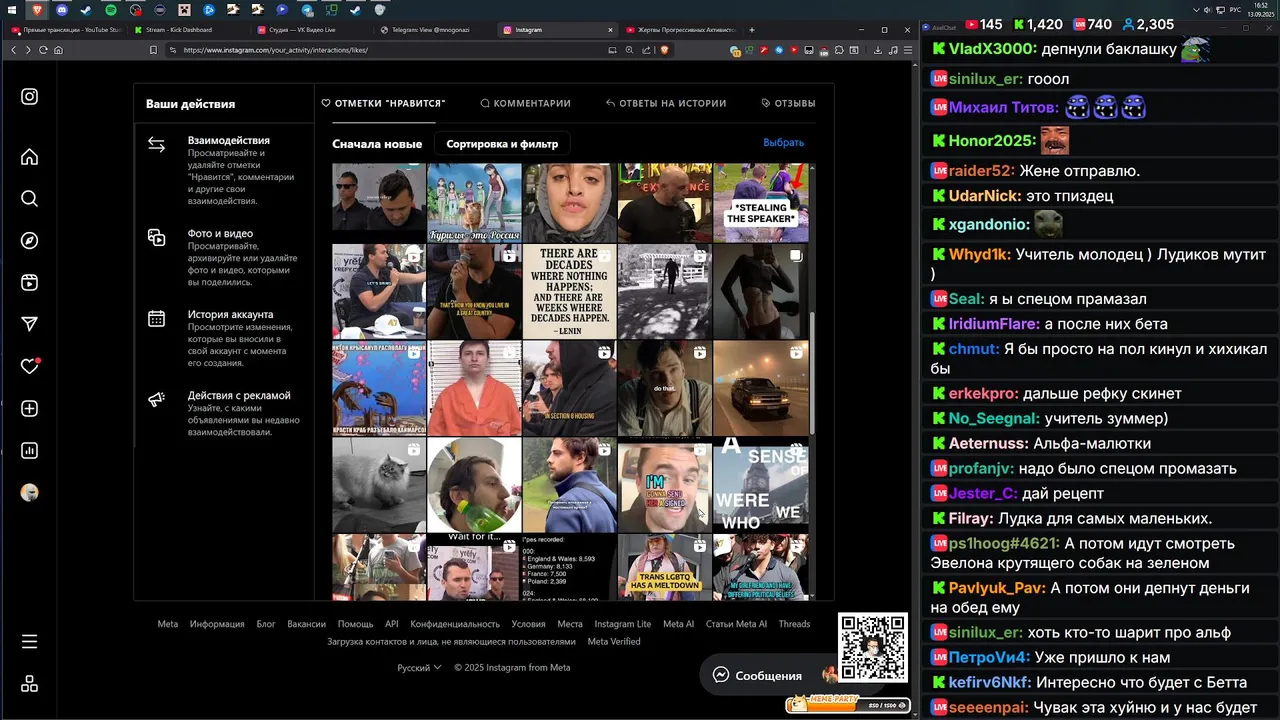This screenshot has width=1280, height=720.
Task: Open the Meta Verified footer link
Action: coord(614,642)
